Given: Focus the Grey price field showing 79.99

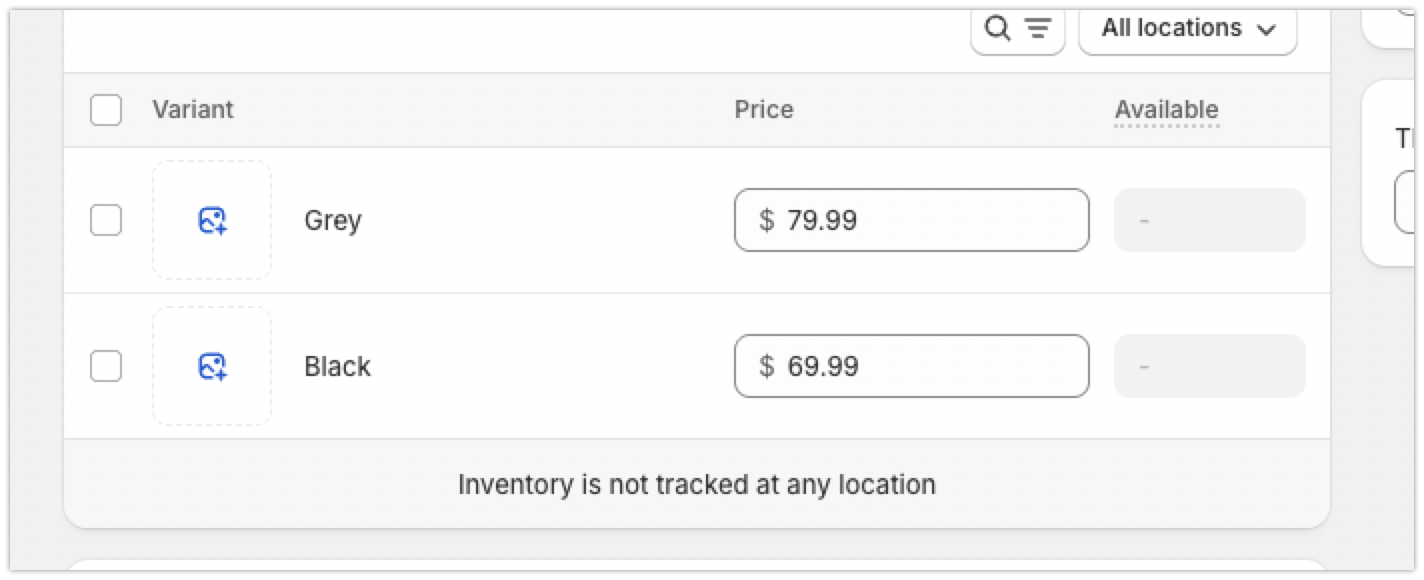Looking at the screenshot, I should point(930,220).
